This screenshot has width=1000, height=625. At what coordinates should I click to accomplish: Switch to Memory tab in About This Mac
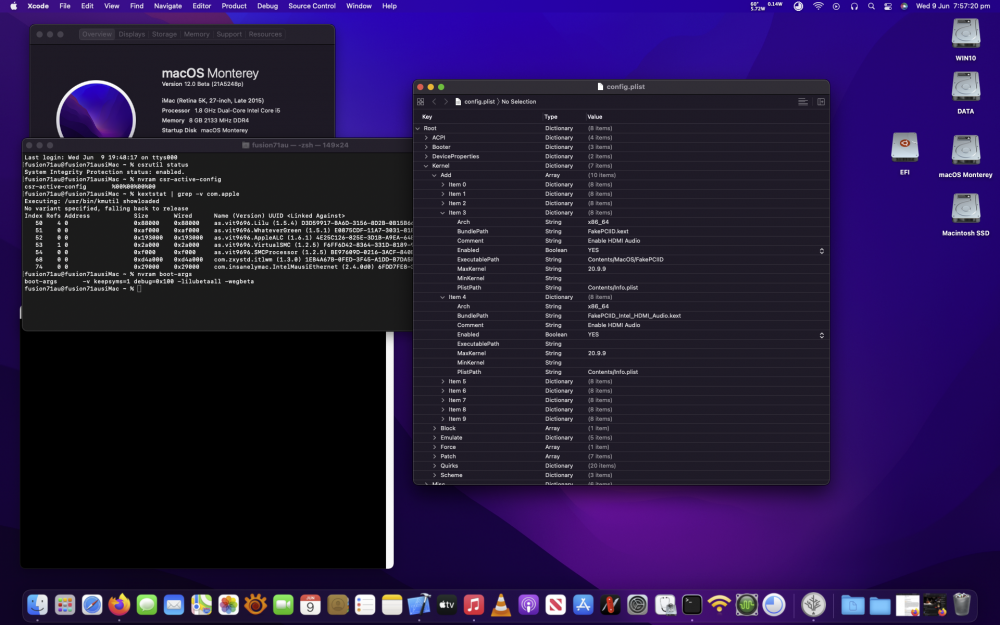click(196, 34)
